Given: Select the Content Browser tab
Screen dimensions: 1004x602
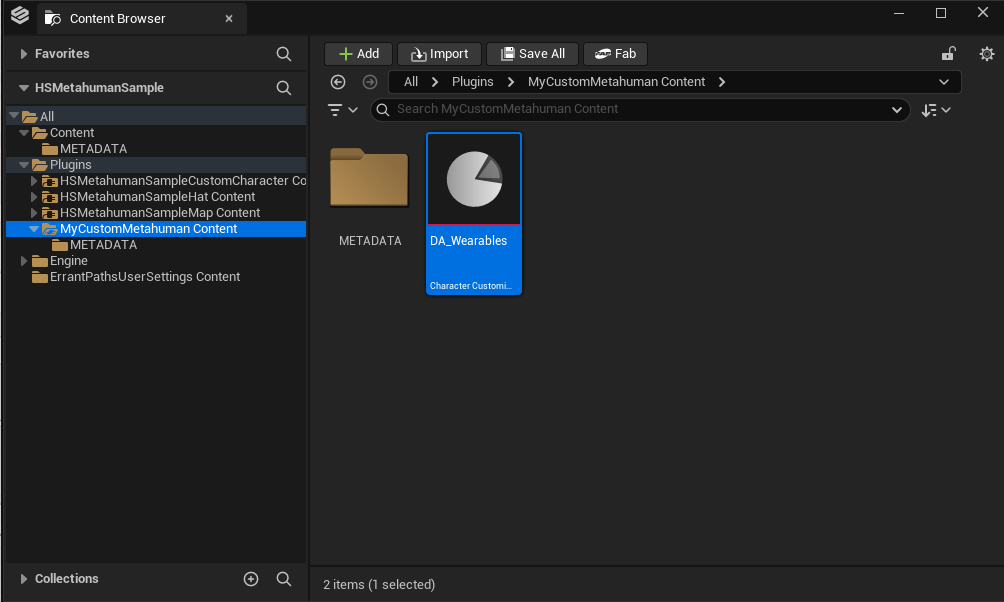Looking at the screenshot, I should (142, 19).
